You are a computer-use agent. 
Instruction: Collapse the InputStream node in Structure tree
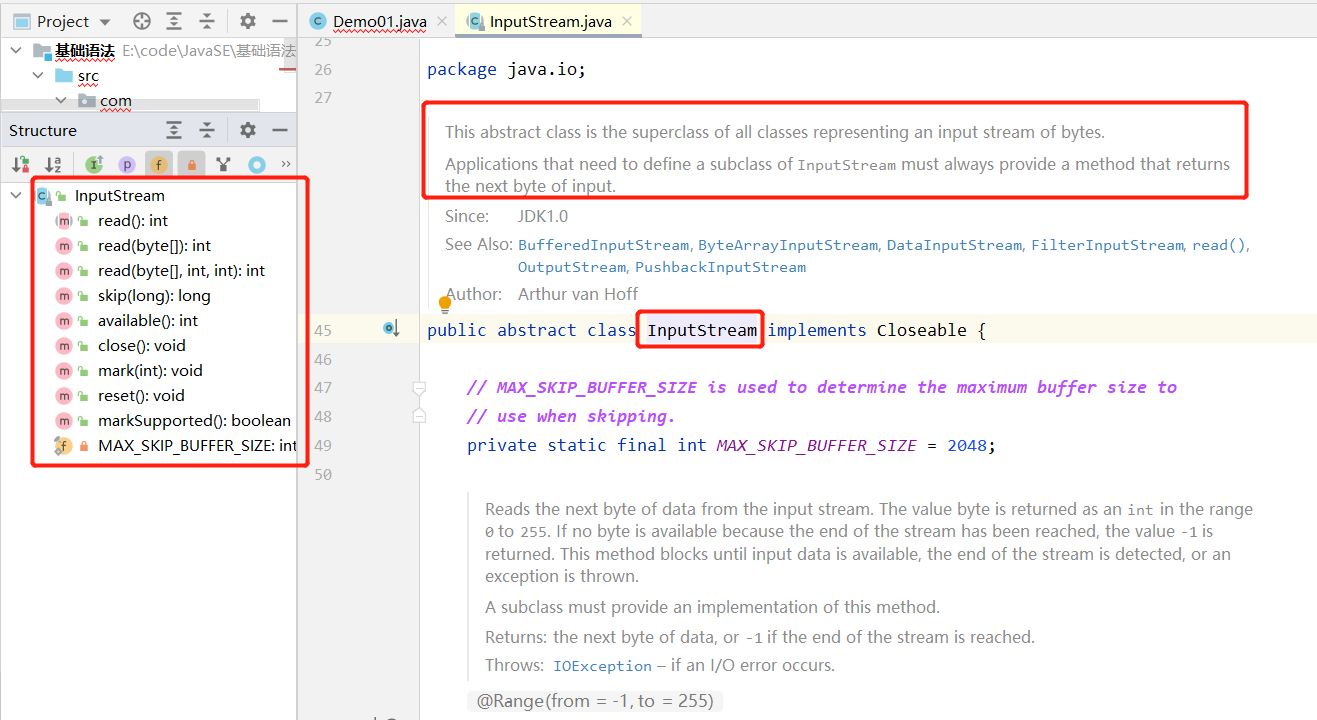(x=17, y=195)
